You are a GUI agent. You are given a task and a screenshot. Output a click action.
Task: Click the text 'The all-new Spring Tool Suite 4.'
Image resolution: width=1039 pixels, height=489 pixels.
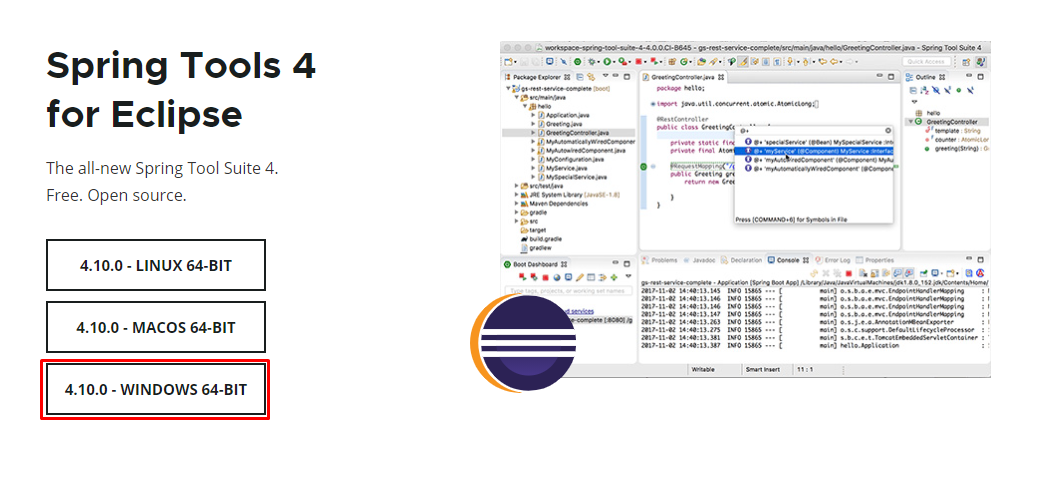162,168
